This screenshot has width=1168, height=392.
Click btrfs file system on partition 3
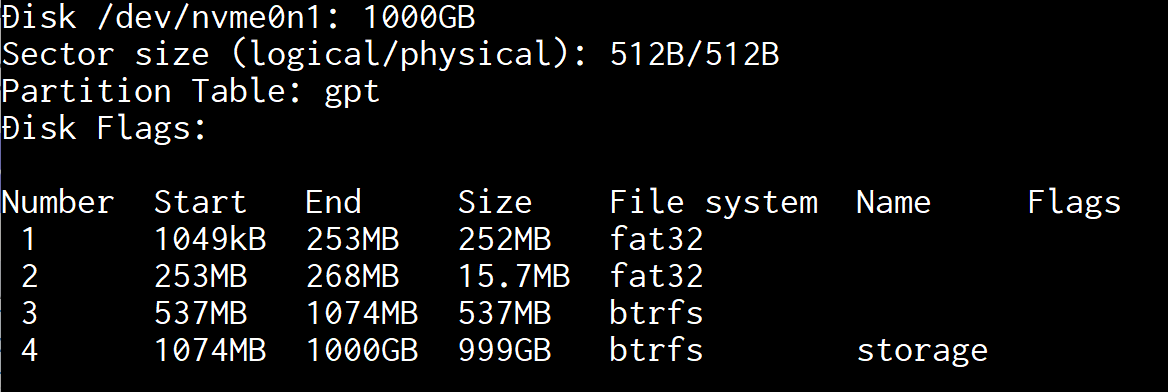pyautogui.click(x=656, y=313)
